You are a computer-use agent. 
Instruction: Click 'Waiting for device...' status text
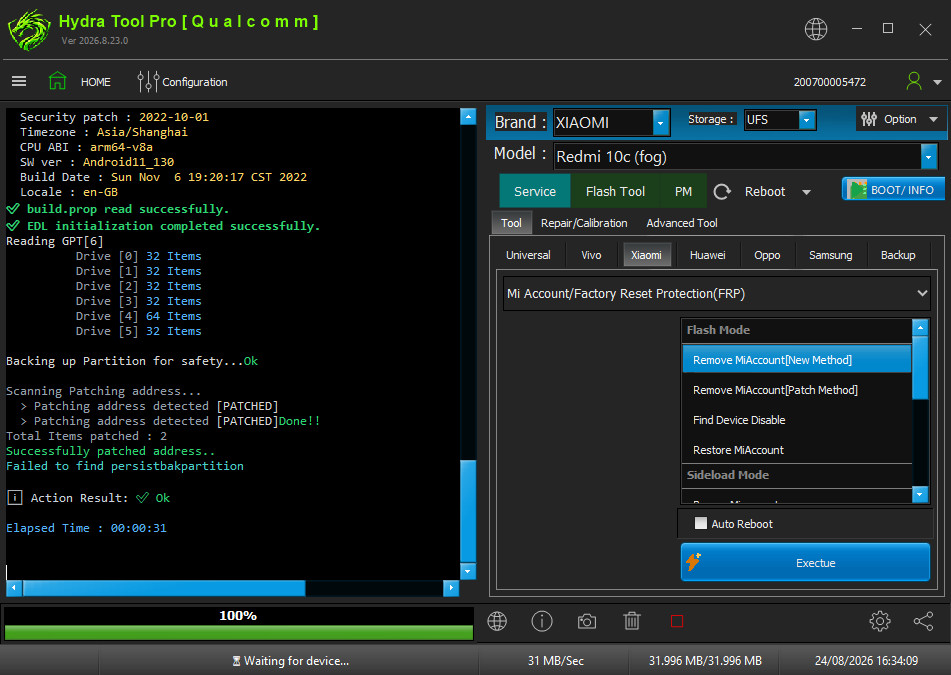(x=296, y=660)
